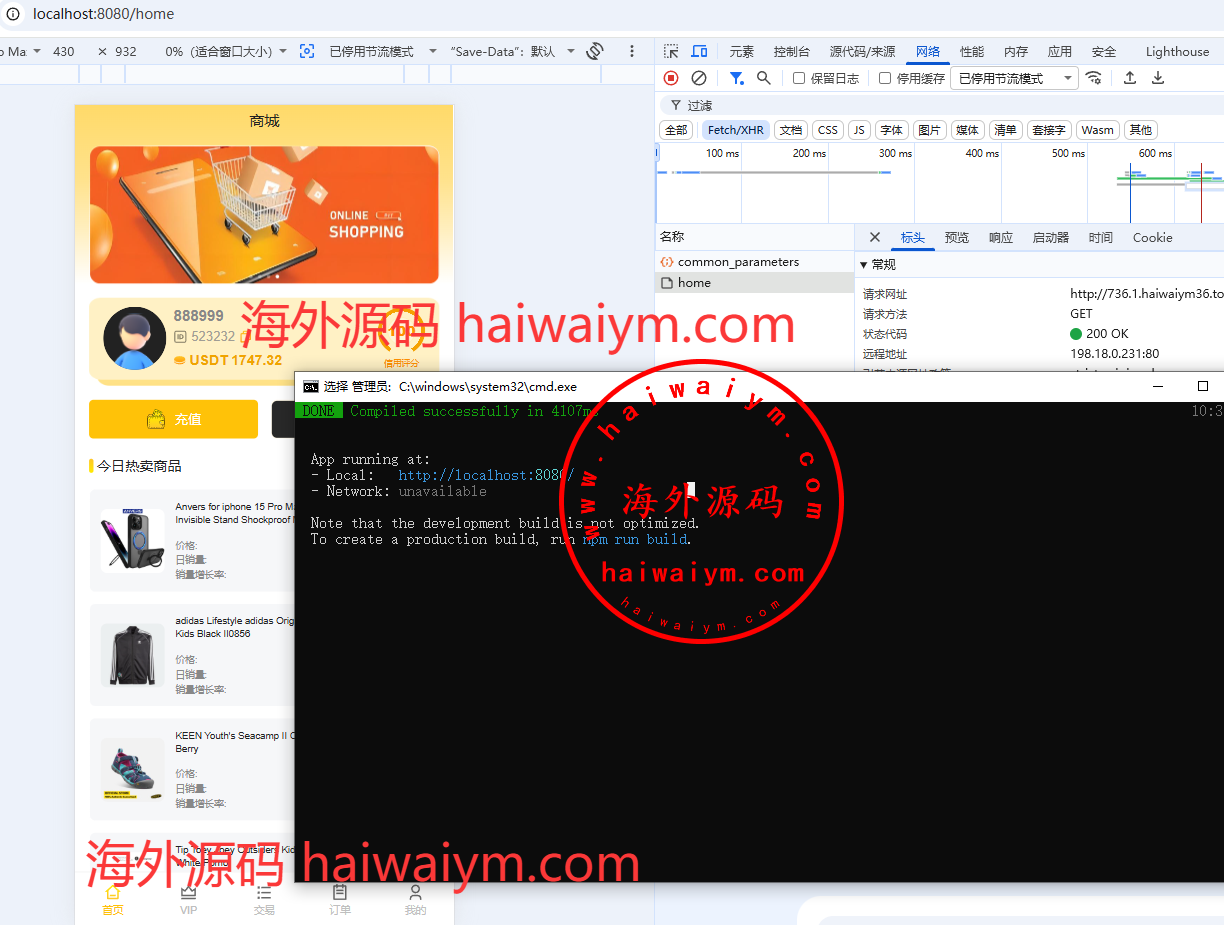Image resolution: width=1224 pixels, height=925 pixels.
Task: Clear the network log icon
Action: [x=699, y=78]
